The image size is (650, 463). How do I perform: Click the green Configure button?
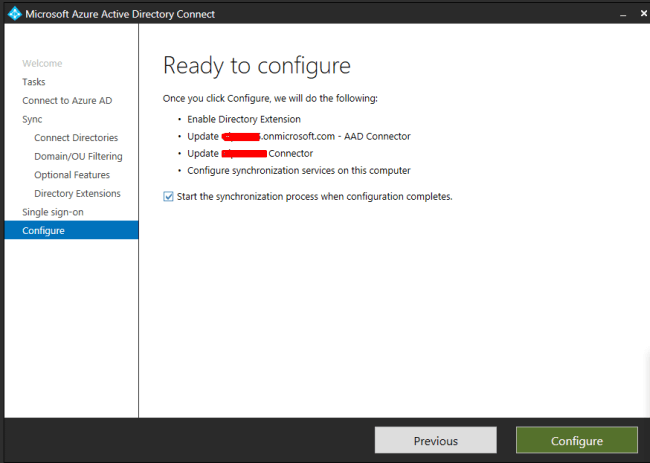coord(577,440)
